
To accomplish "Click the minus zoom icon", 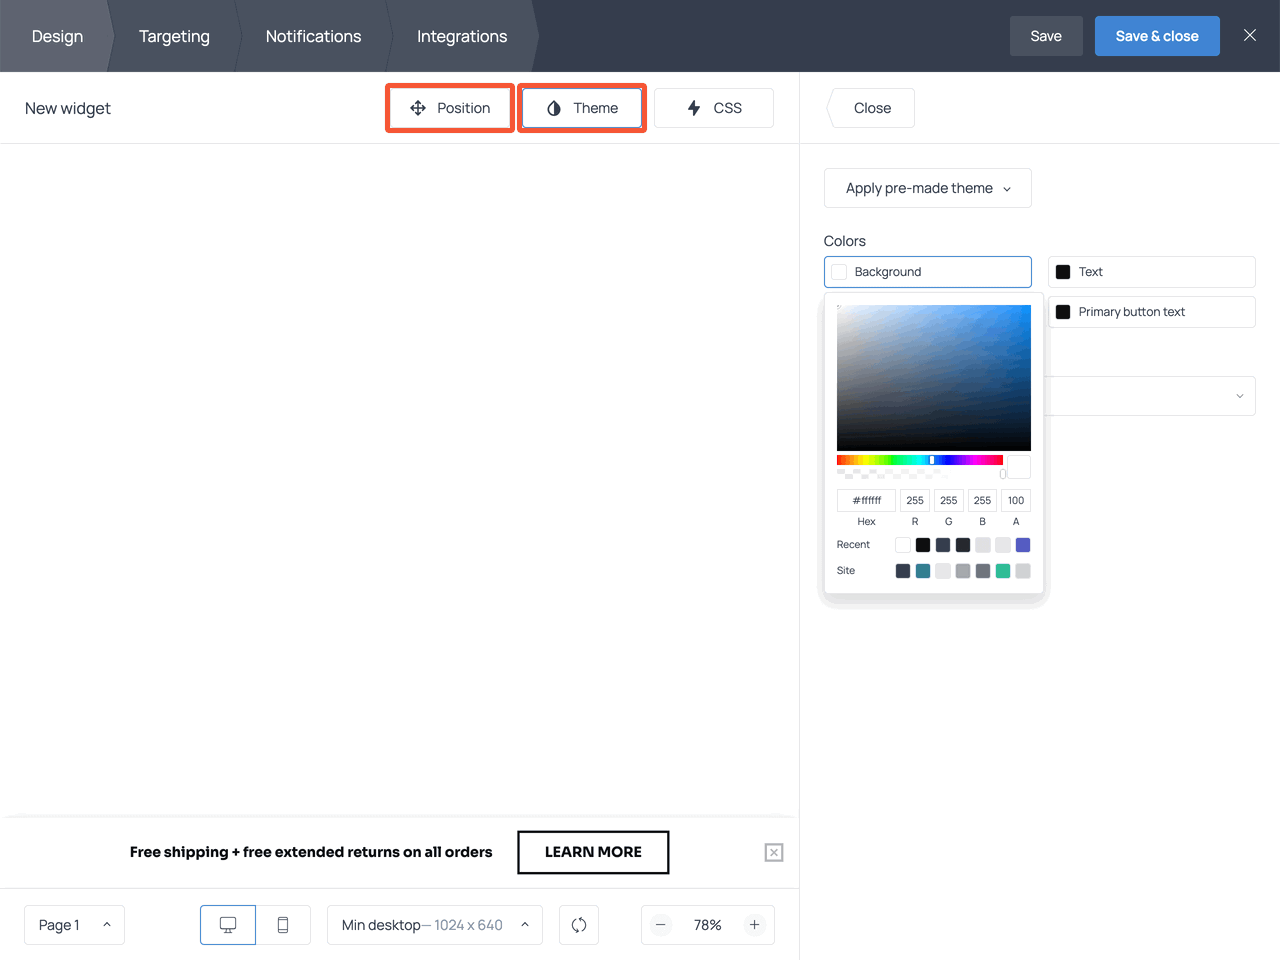I will coord(661,925).
